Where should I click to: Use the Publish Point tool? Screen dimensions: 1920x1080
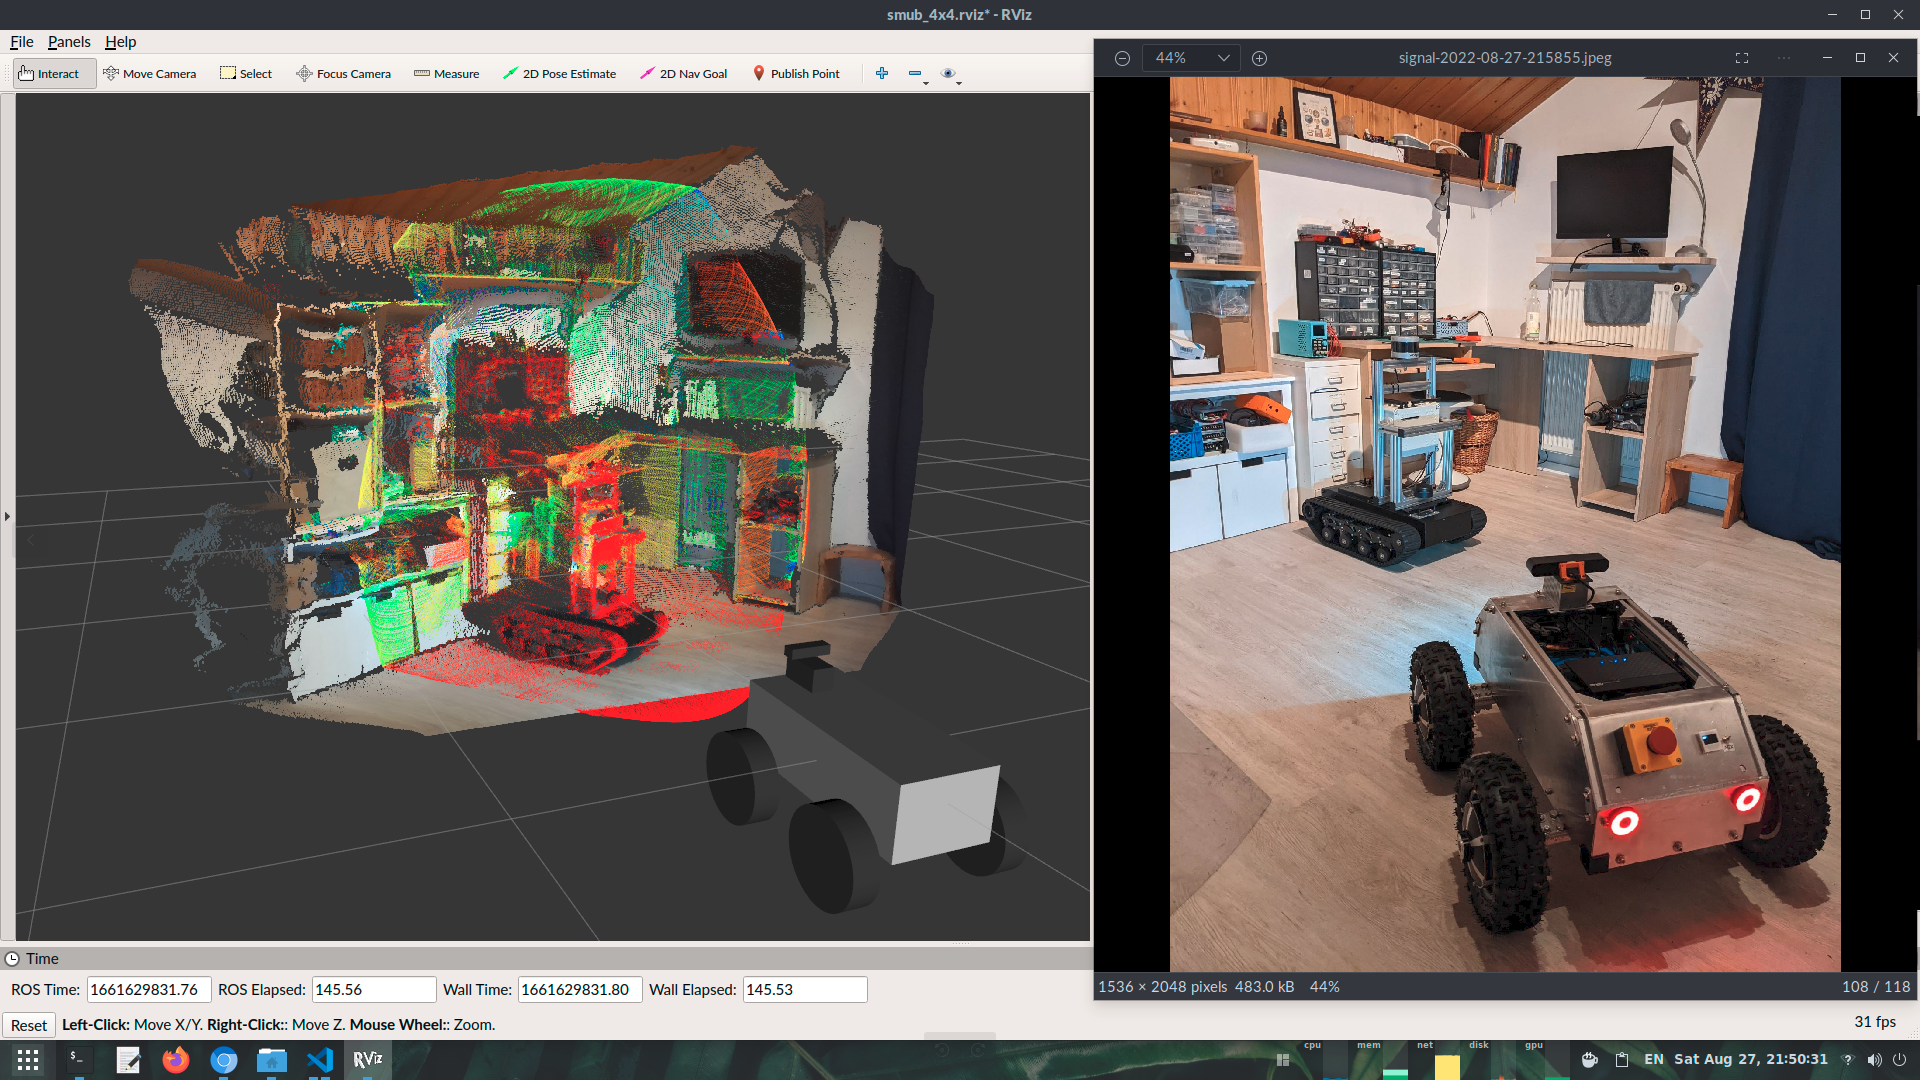[x=796, y=73]
